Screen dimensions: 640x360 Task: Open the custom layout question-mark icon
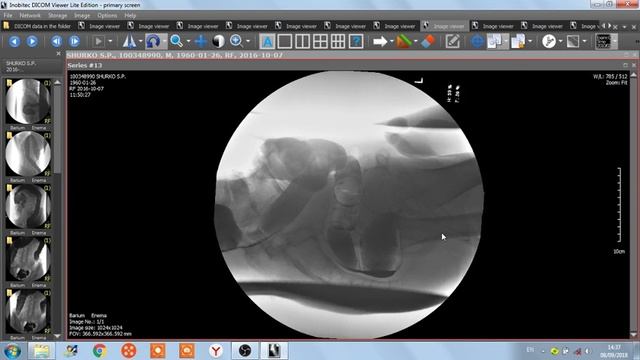356,41
